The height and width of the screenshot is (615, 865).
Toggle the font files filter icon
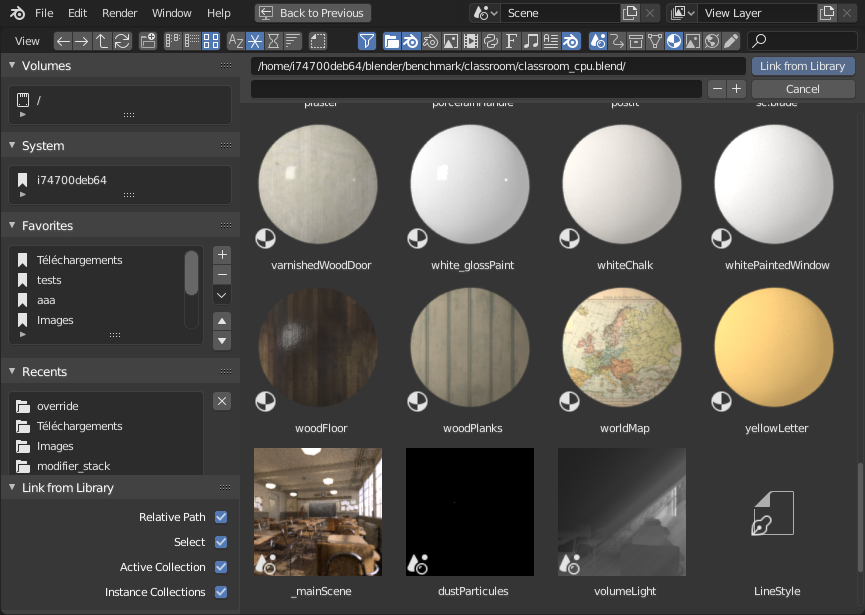click(511, 41)
